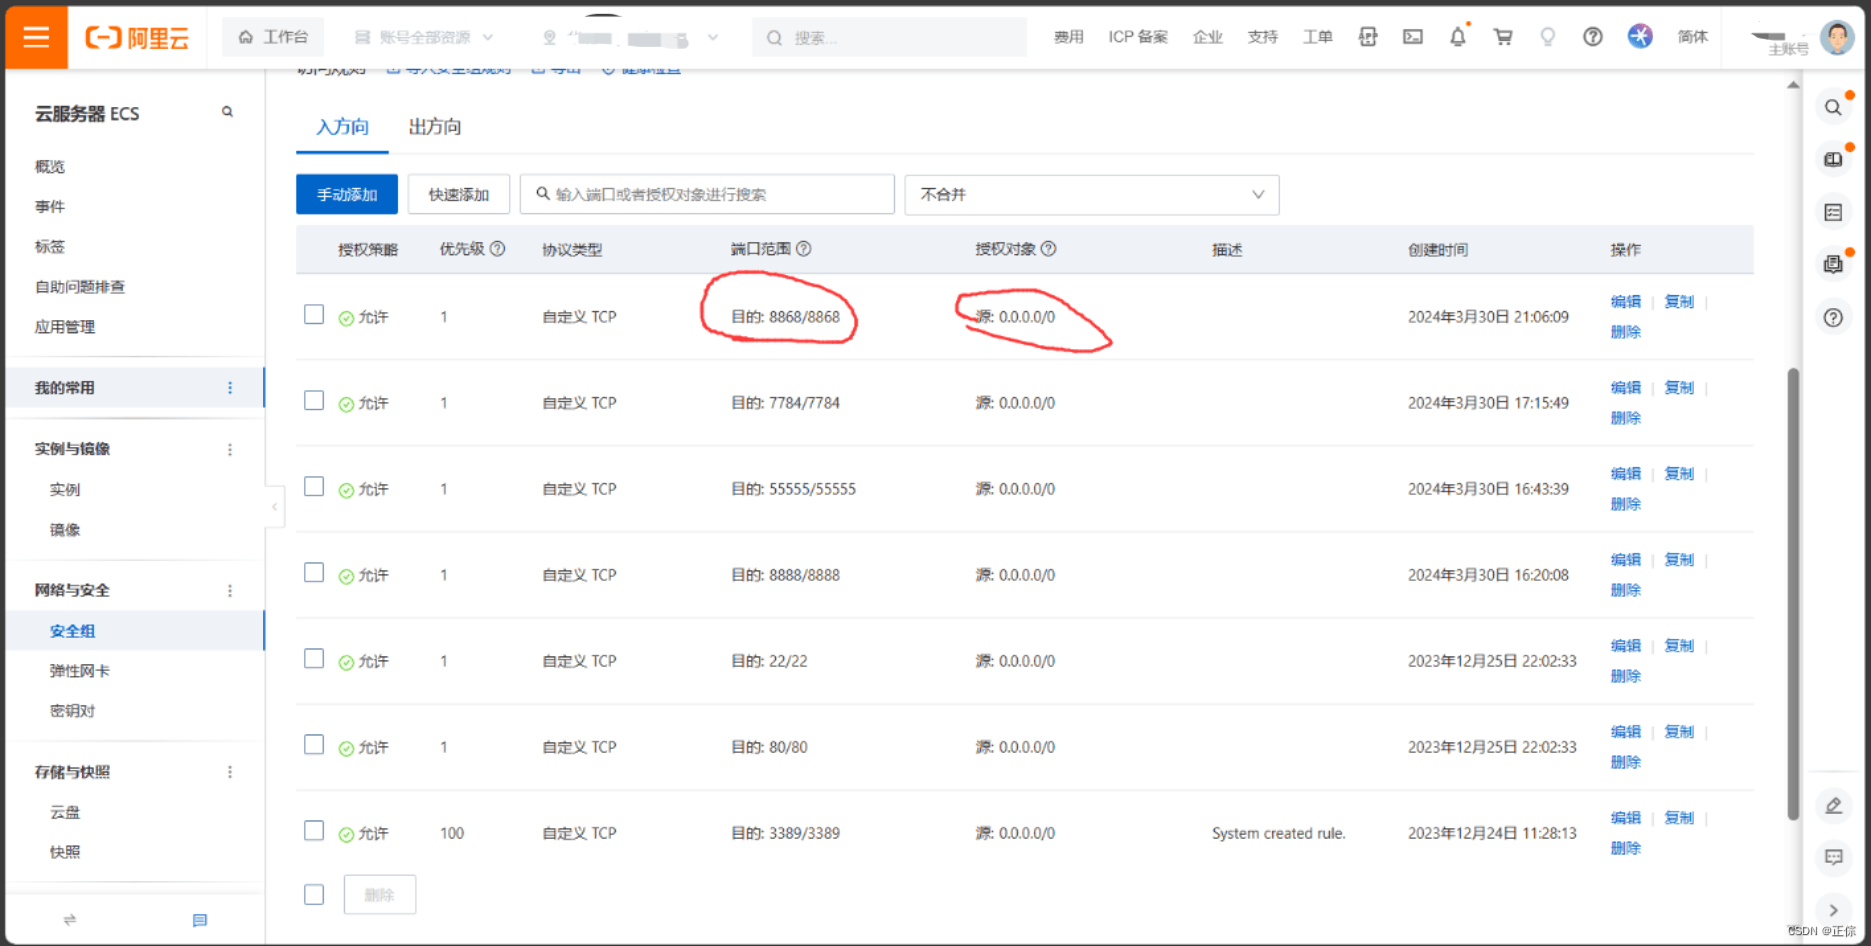Click the port or authorization object search field
The image size is (1871, 946).
[707, 195]
